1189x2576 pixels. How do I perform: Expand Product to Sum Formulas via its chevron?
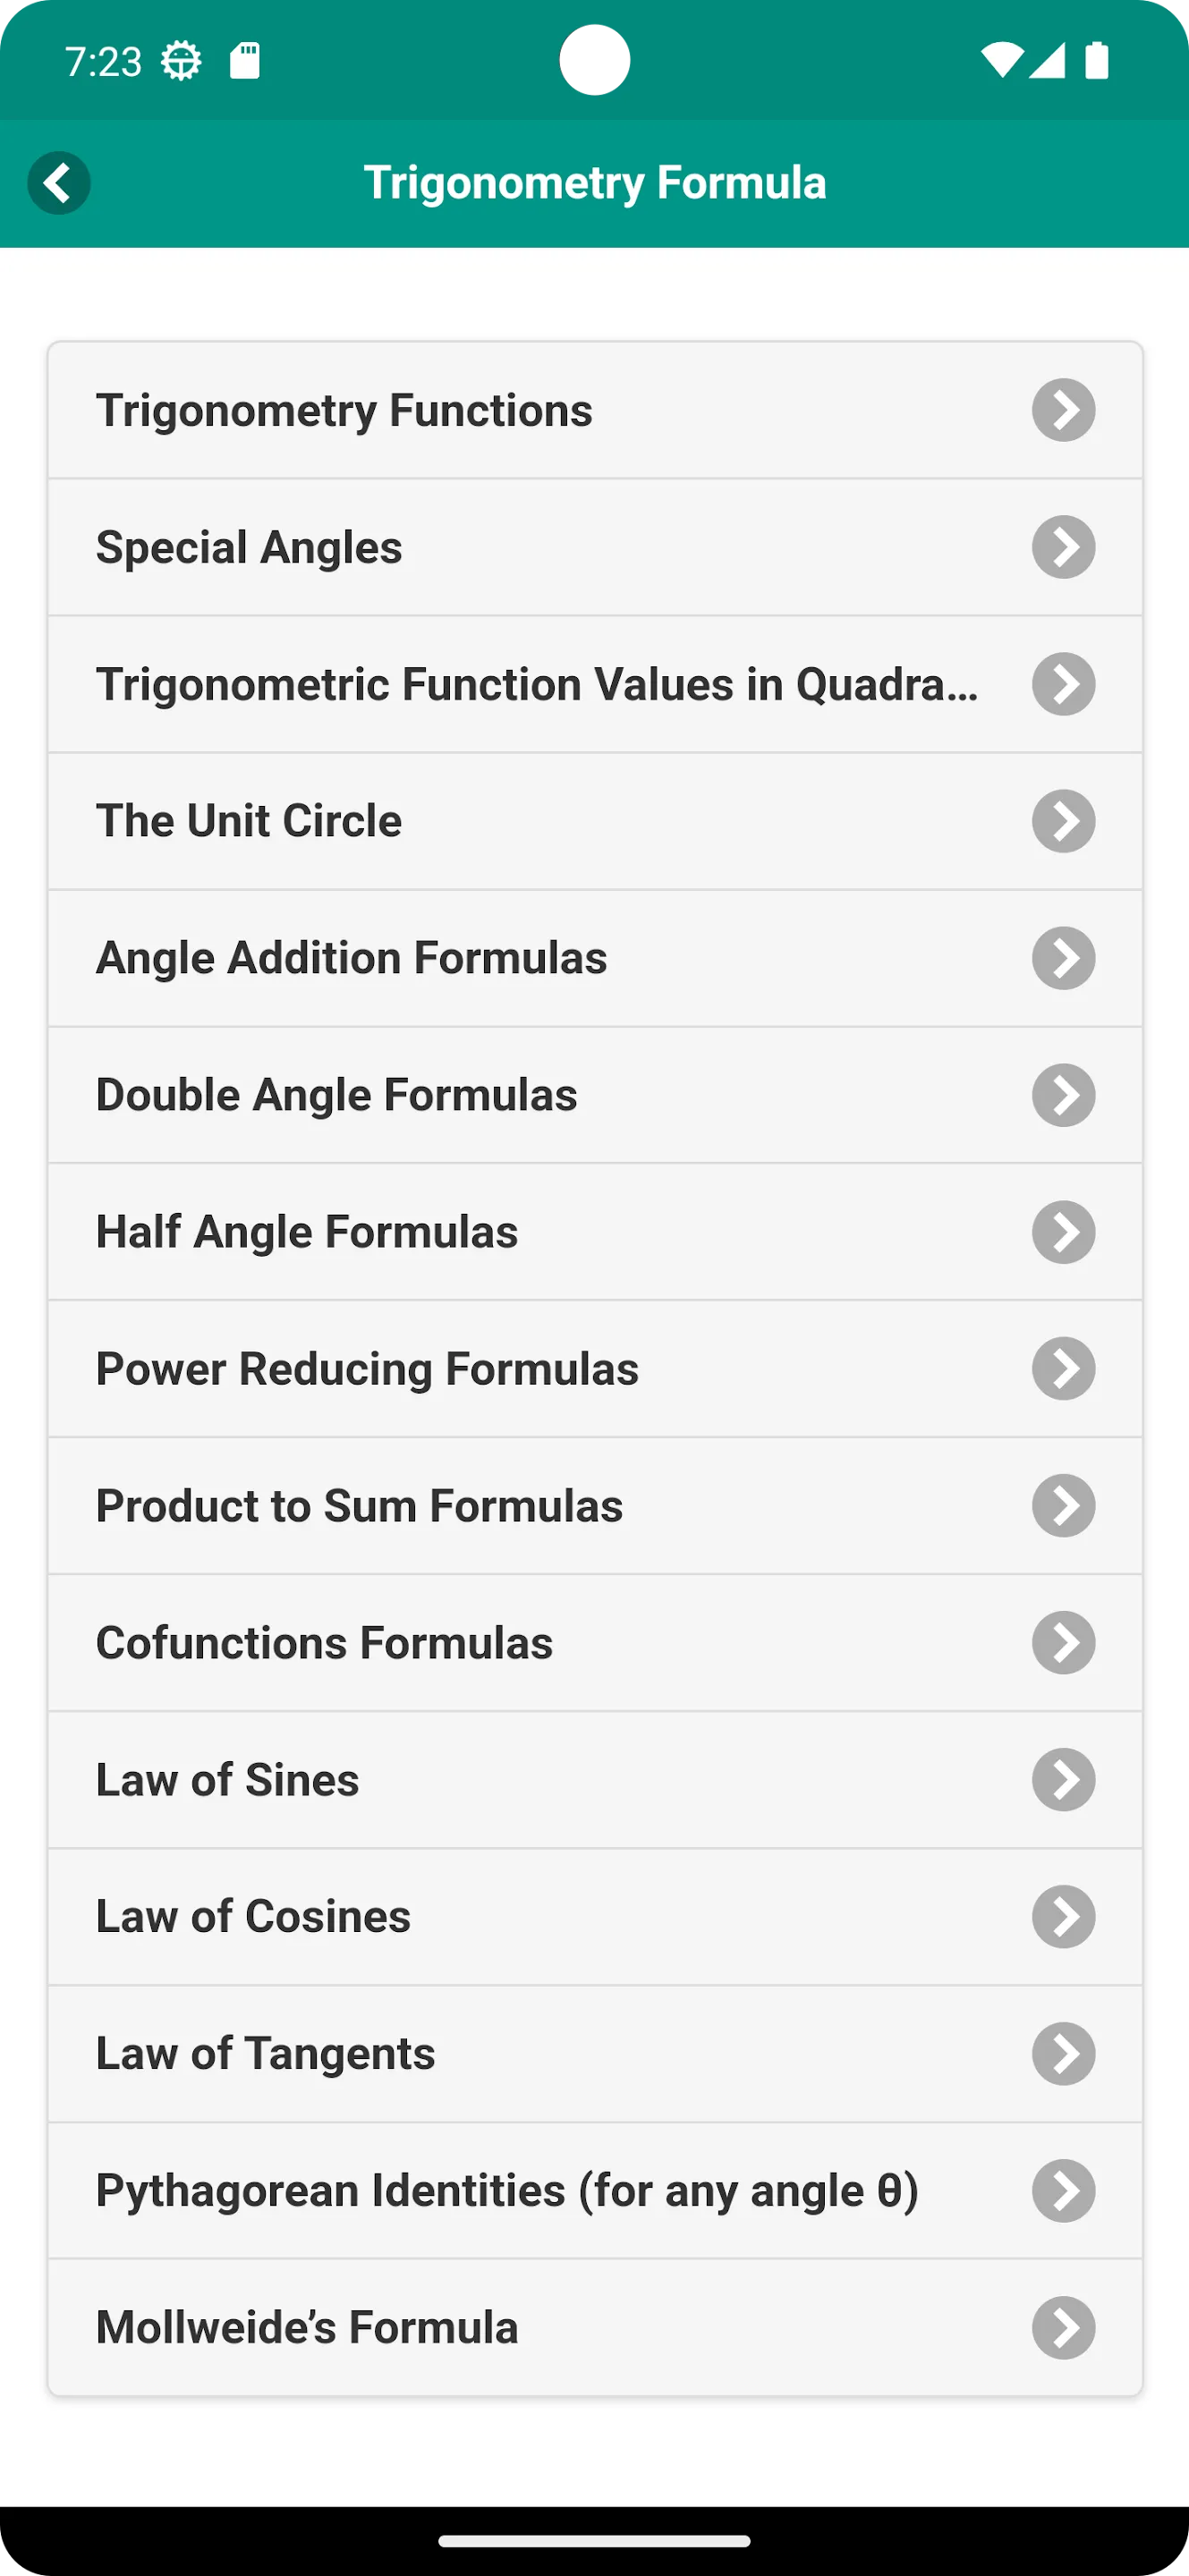pyautogui.click(x=1063, y=1506)
